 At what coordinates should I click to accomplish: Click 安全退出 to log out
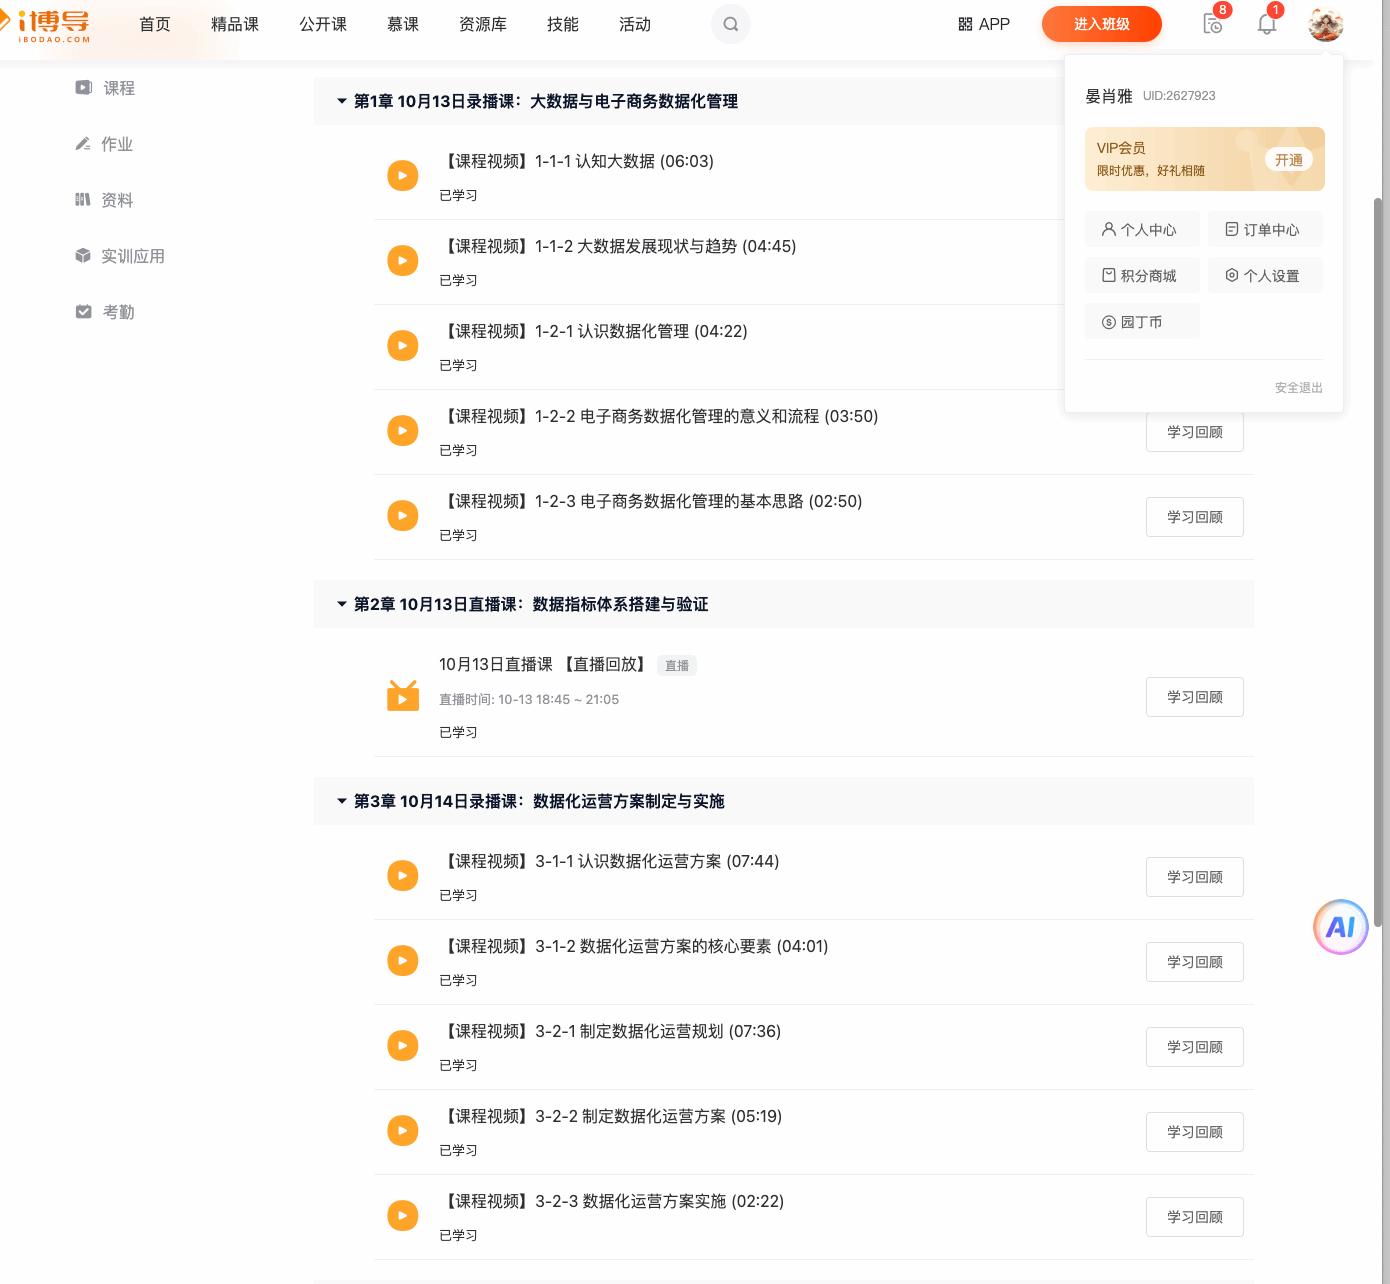click(x=1298, y=388)
